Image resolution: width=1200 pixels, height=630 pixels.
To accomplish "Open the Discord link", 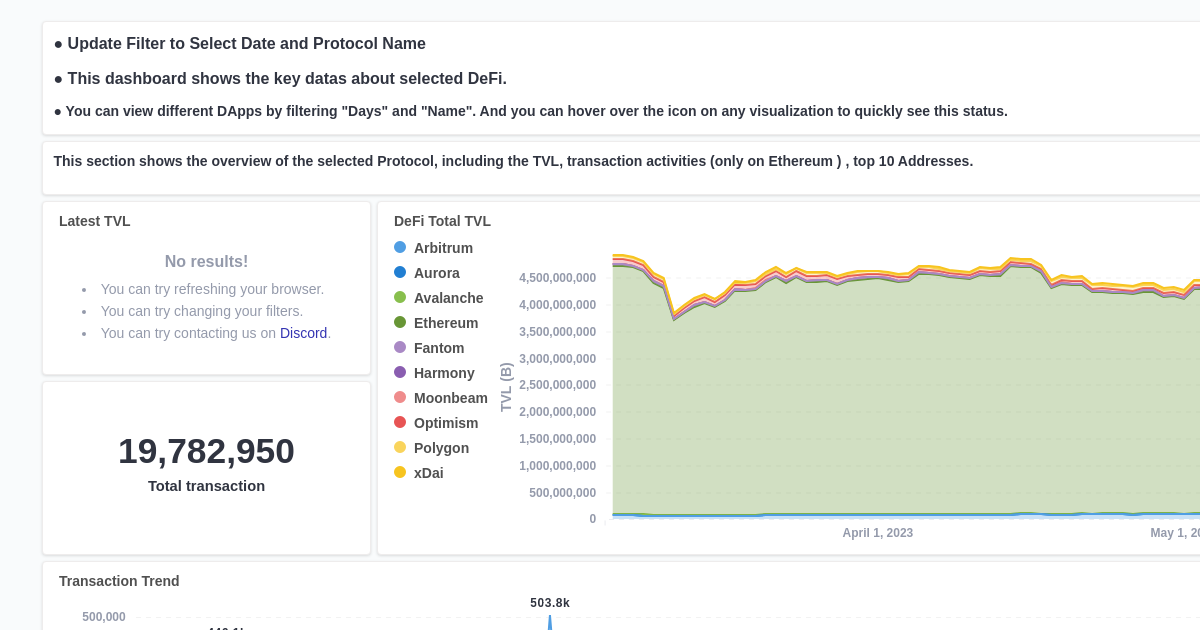I will 304,333.
